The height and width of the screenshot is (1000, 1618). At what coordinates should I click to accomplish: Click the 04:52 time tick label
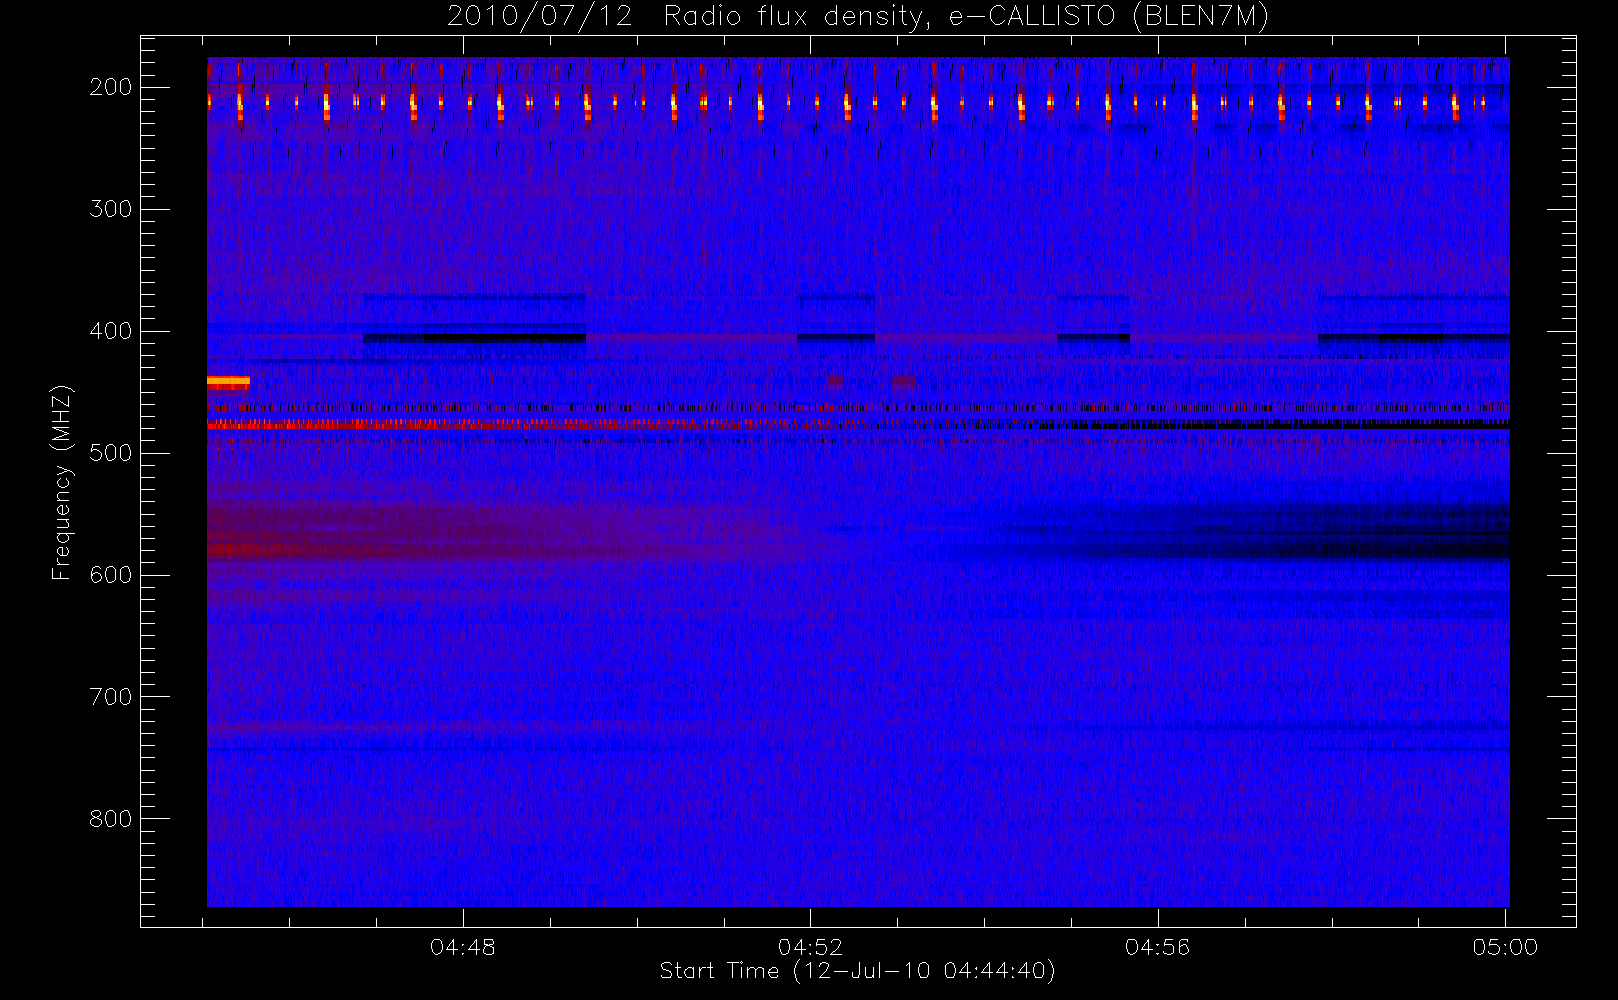[x=811, y=947]
